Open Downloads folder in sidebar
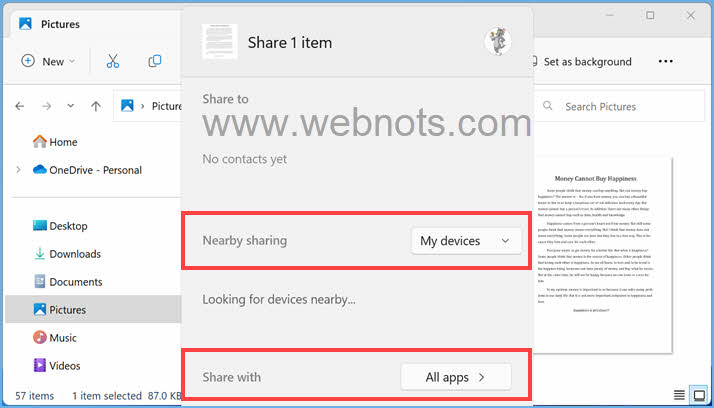The width and height of the screenshot is (714, 408). coord(74,254)
